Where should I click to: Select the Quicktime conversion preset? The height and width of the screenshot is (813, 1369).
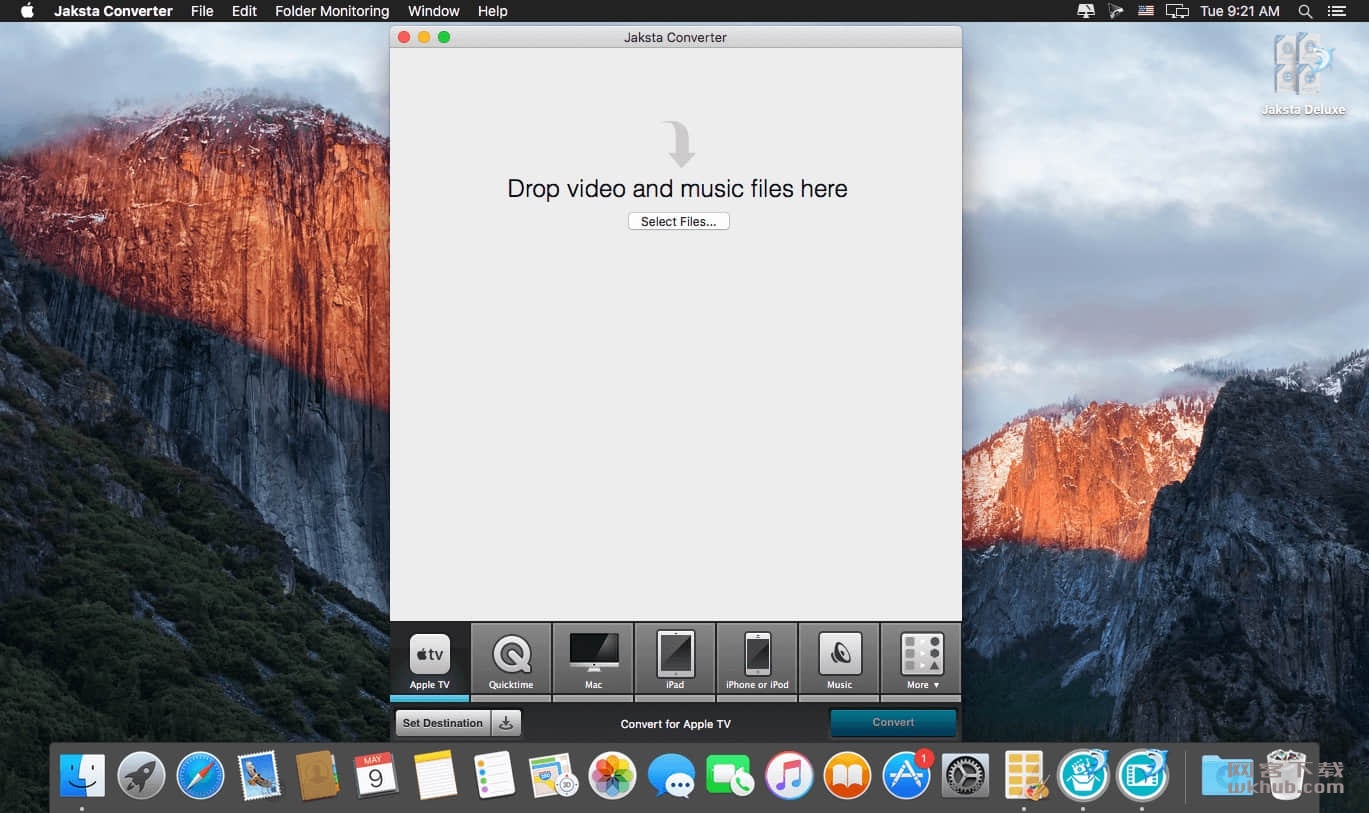pos(511,660)
